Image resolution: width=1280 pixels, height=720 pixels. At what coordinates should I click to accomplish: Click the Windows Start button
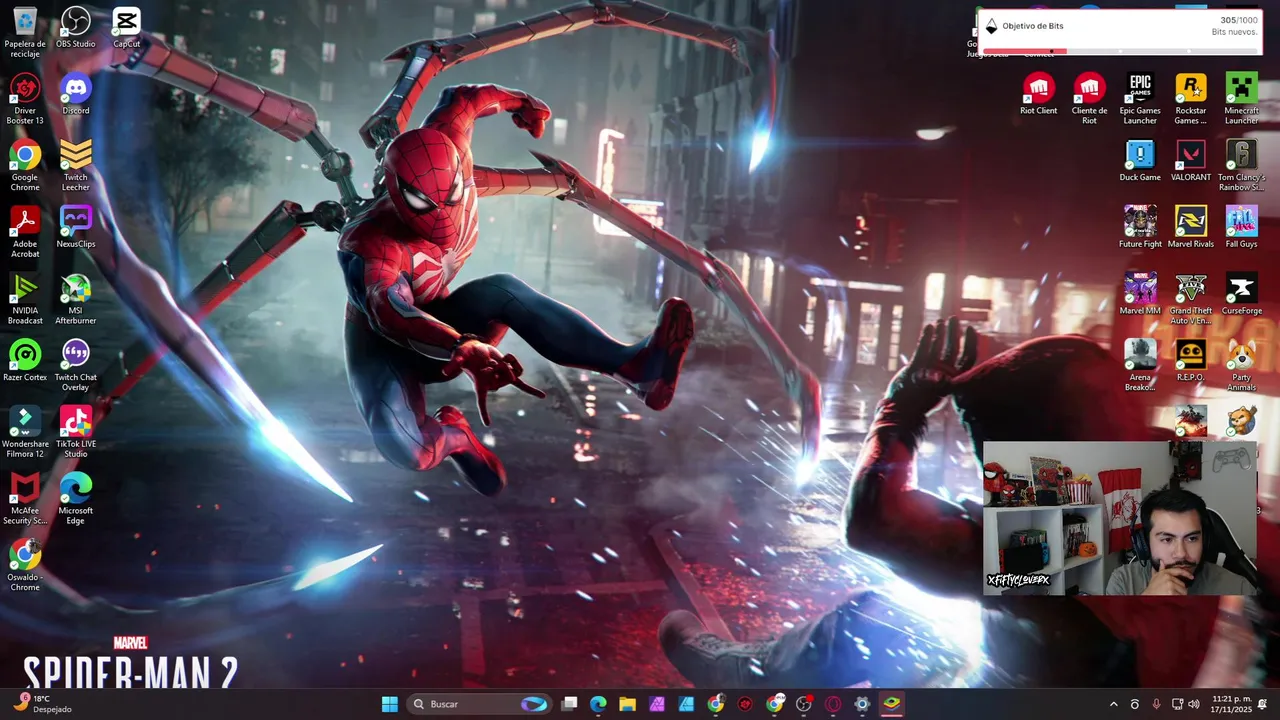pos(390,704)
